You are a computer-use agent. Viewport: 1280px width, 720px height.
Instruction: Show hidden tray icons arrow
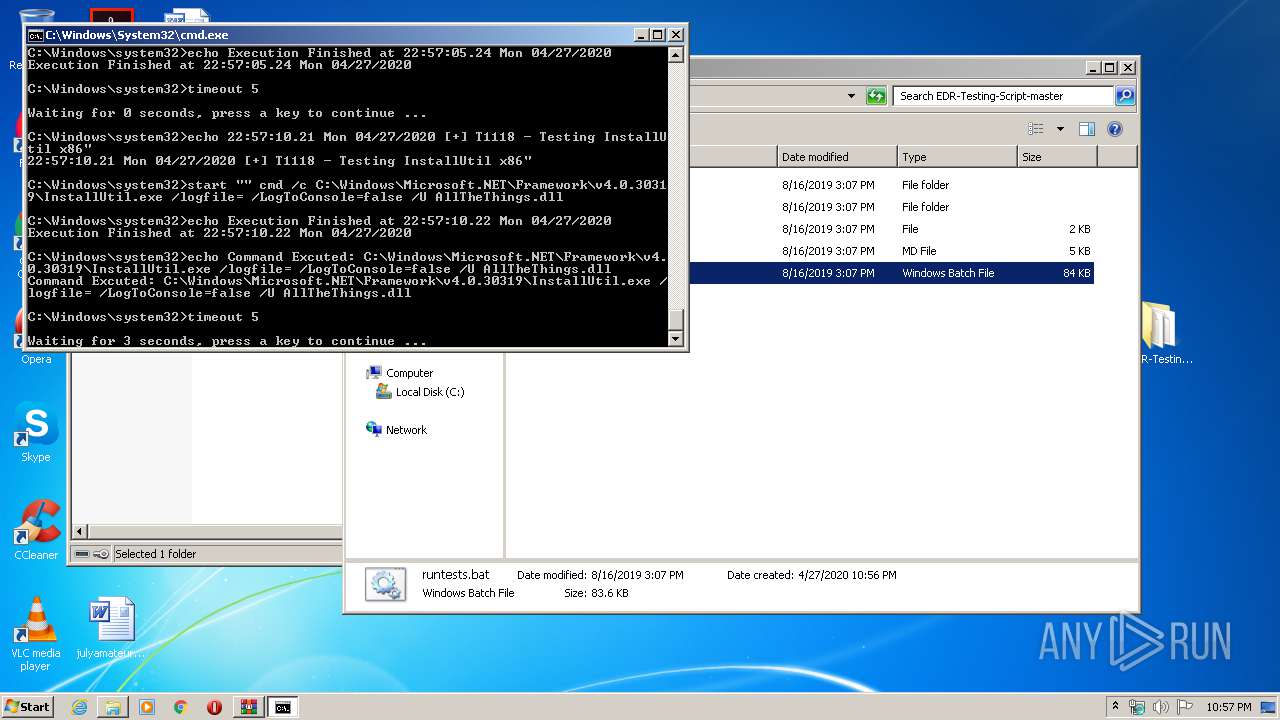(1115, 707)
